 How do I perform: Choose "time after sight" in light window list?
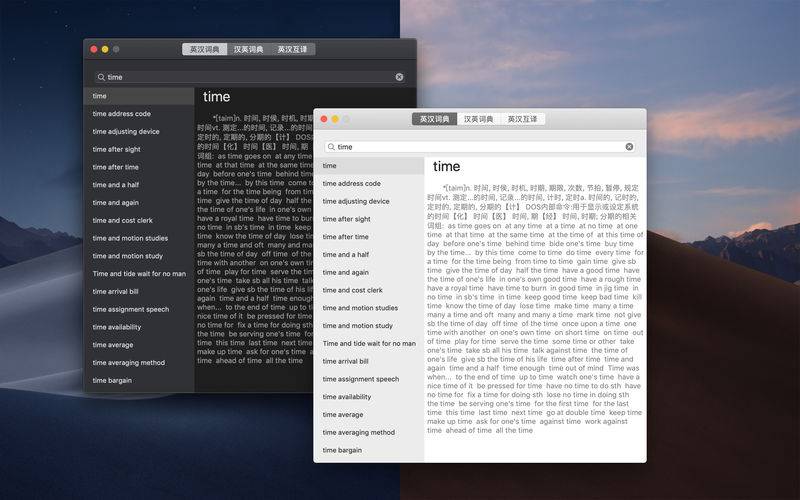(x=346, y=219)
